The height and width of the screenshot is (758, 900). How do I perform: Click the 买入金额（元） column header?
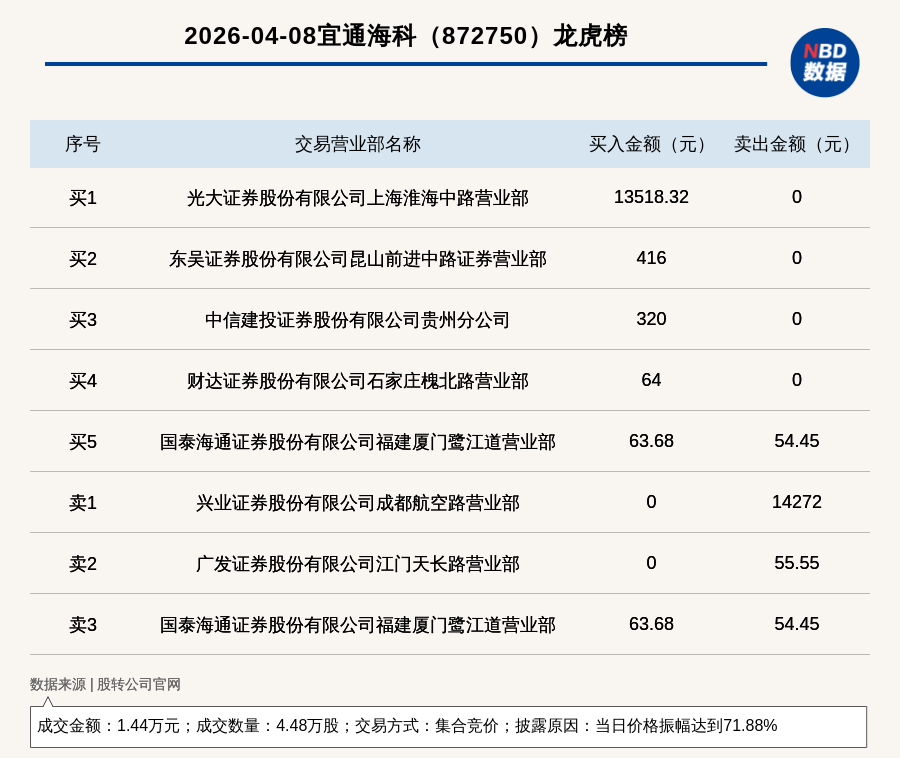651,144
